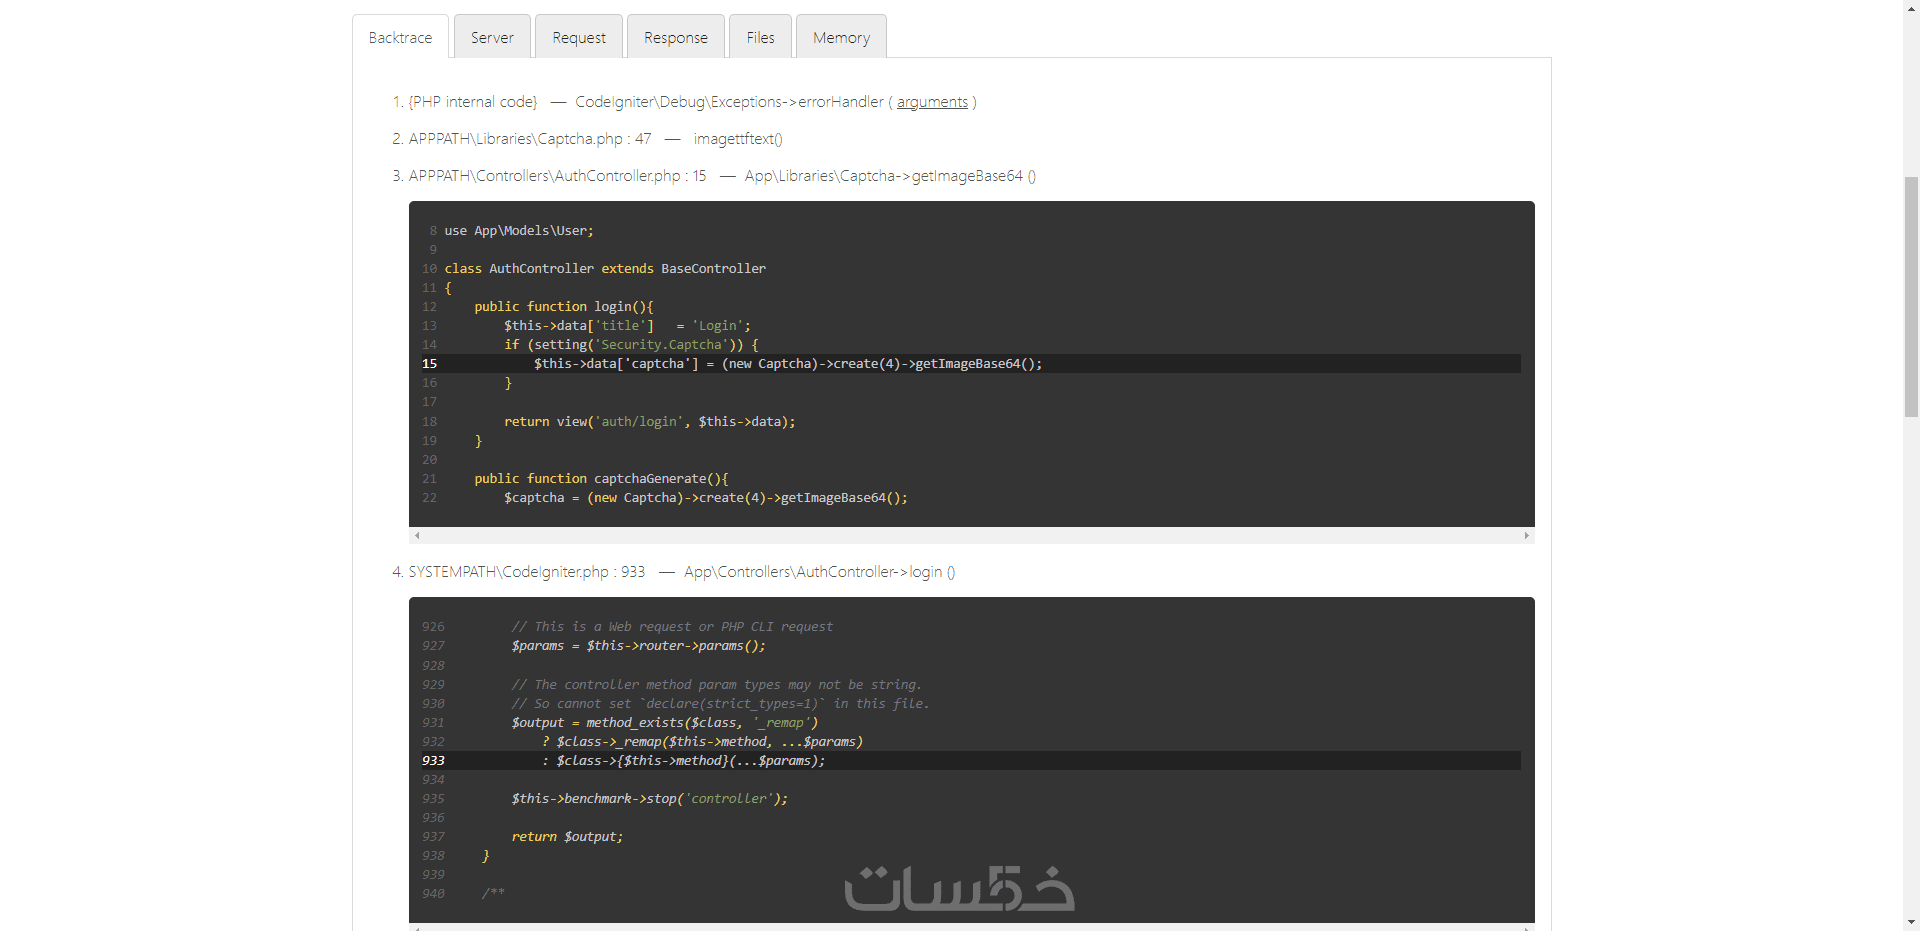Click the '$captcha = (new Captcha)' line 22
This screenshot has width=1920, height=931.
point(706,498)
